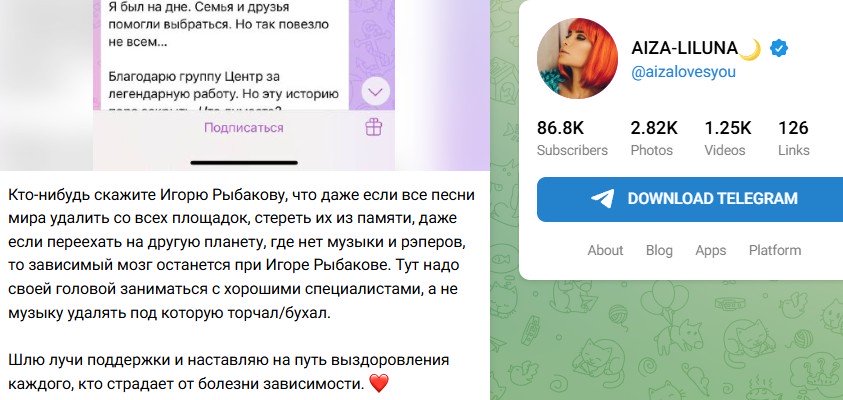Screen dimensions: 843x400
Task: Click the DOWNLOAD TELEGRAM button
Action: point(690,199)
